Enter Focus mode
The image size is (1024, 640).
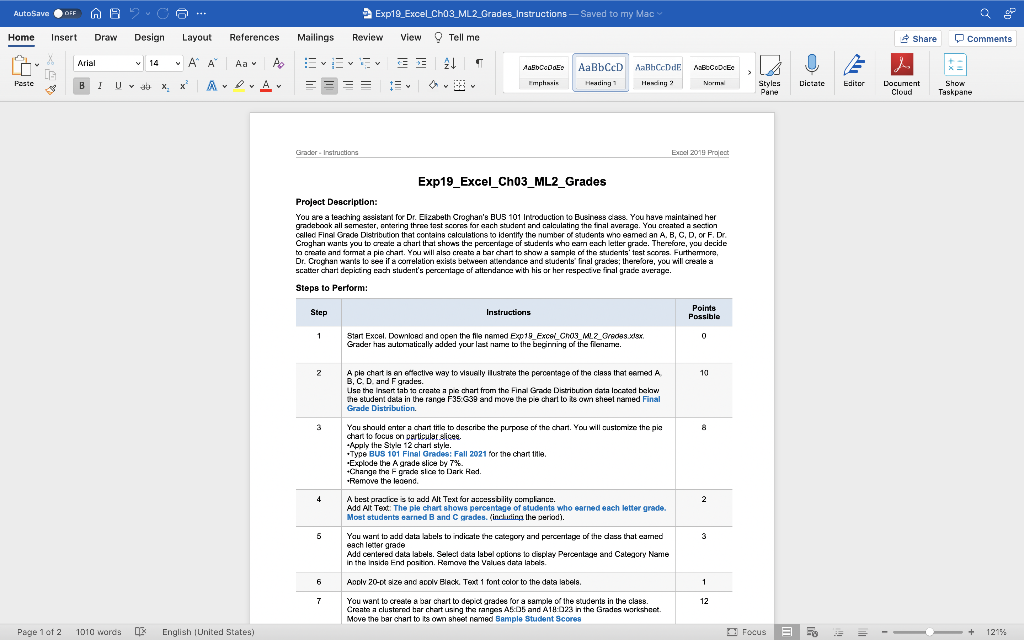(x=746, y=632)
